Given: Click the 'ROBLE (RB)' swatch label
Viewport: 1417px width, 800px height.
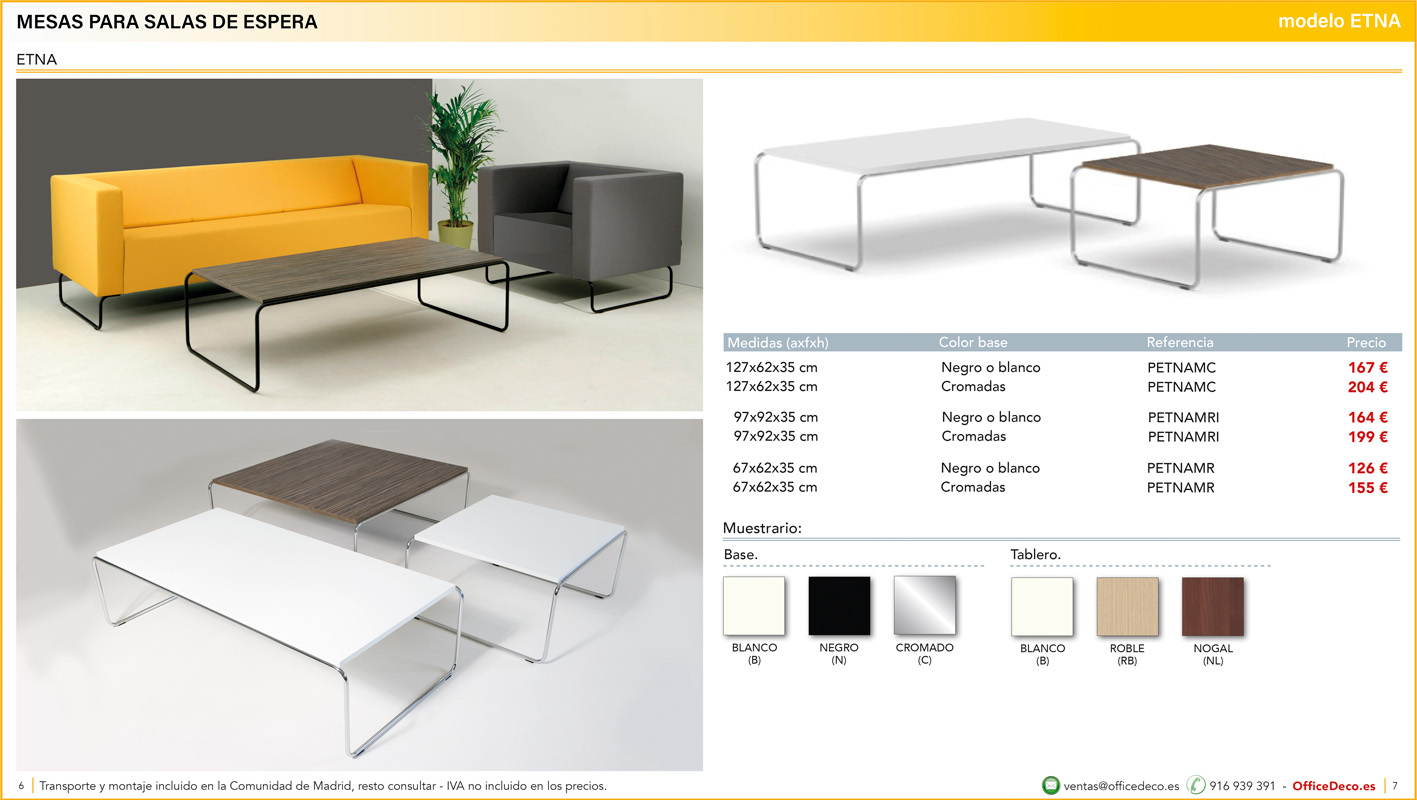Looking at the screenshot, I should 1127,655.
